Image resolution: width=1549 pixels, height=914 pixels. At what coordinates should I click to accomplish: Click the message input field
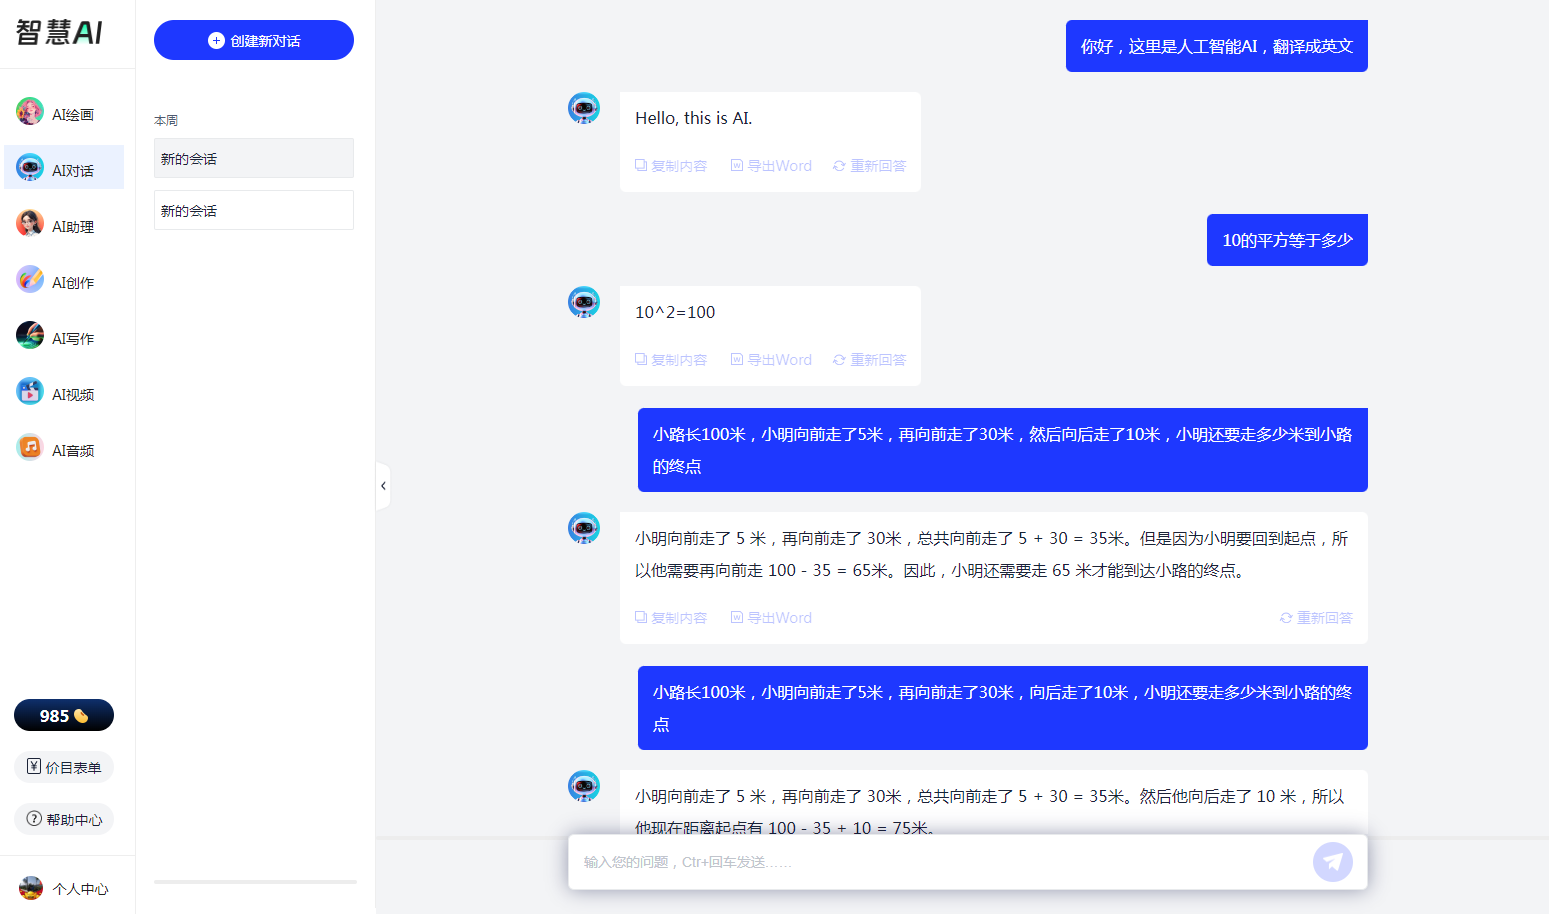[x=900, y=861]
